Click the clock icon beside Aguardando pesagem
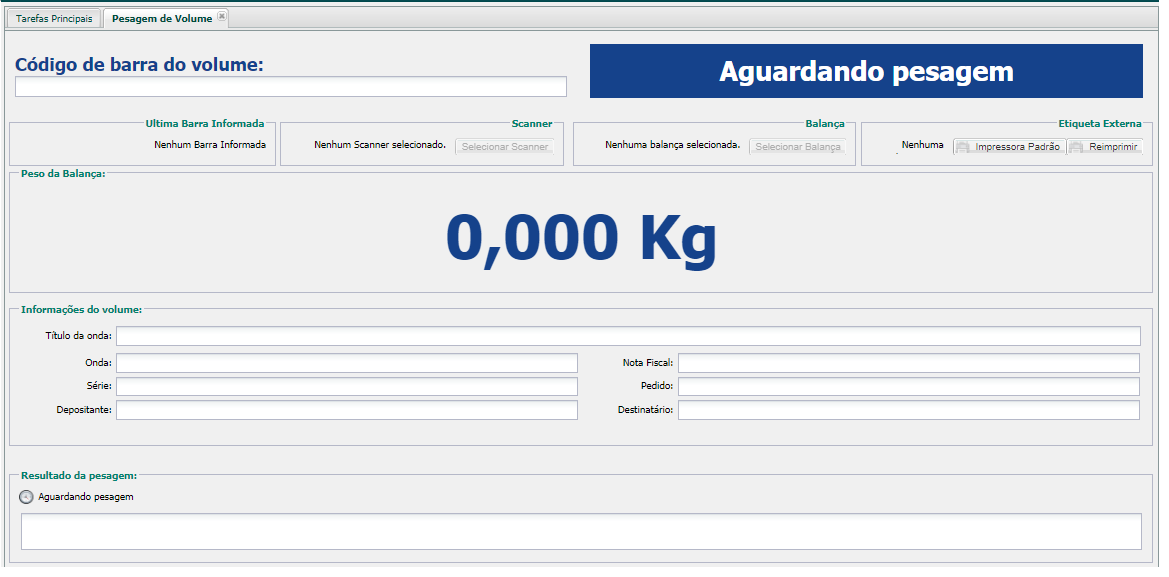 click(26, 496)
